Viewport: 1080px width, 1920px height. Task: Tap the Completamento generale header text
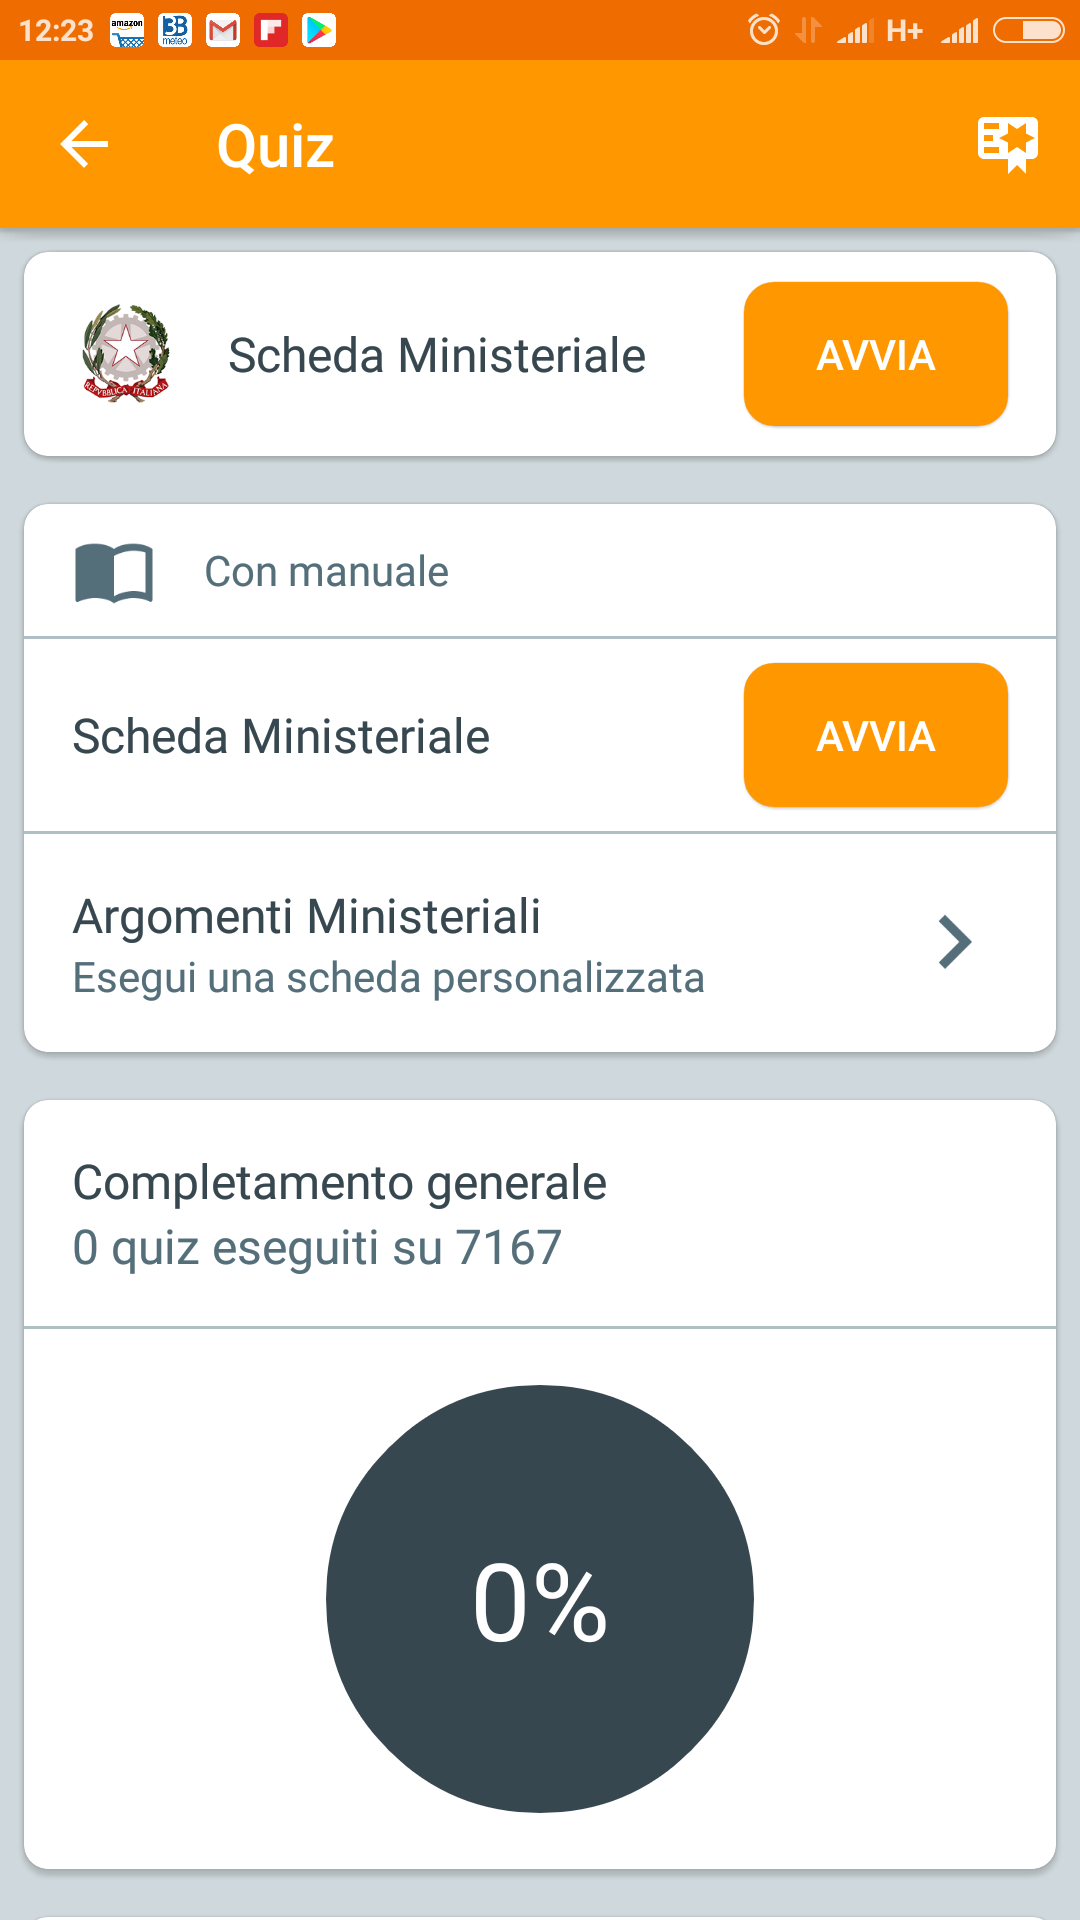click(340, 1183)
